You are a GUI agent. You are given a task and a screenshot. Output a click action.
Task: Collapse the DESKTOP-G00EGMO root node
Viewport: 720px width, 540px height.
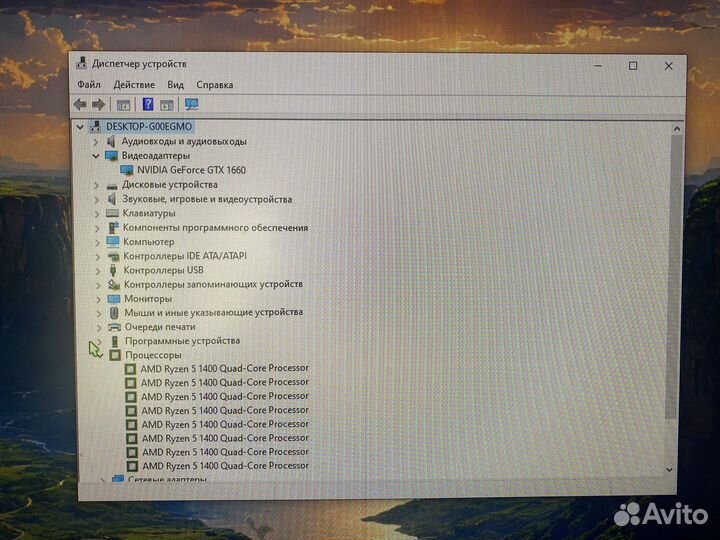[x=80, y=127]
